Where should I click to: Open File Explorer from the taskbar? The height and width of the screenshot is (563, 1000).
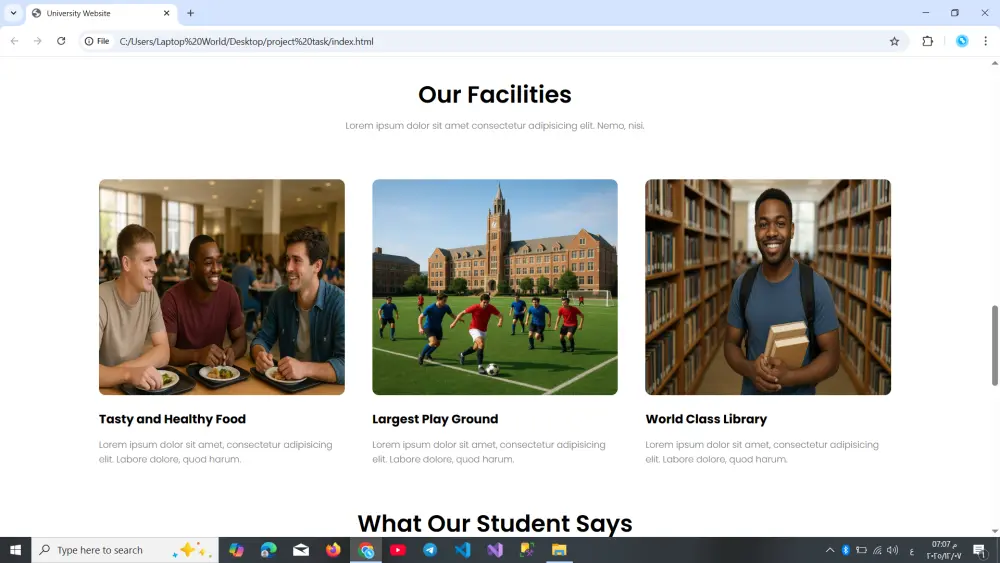click(559, 550)
